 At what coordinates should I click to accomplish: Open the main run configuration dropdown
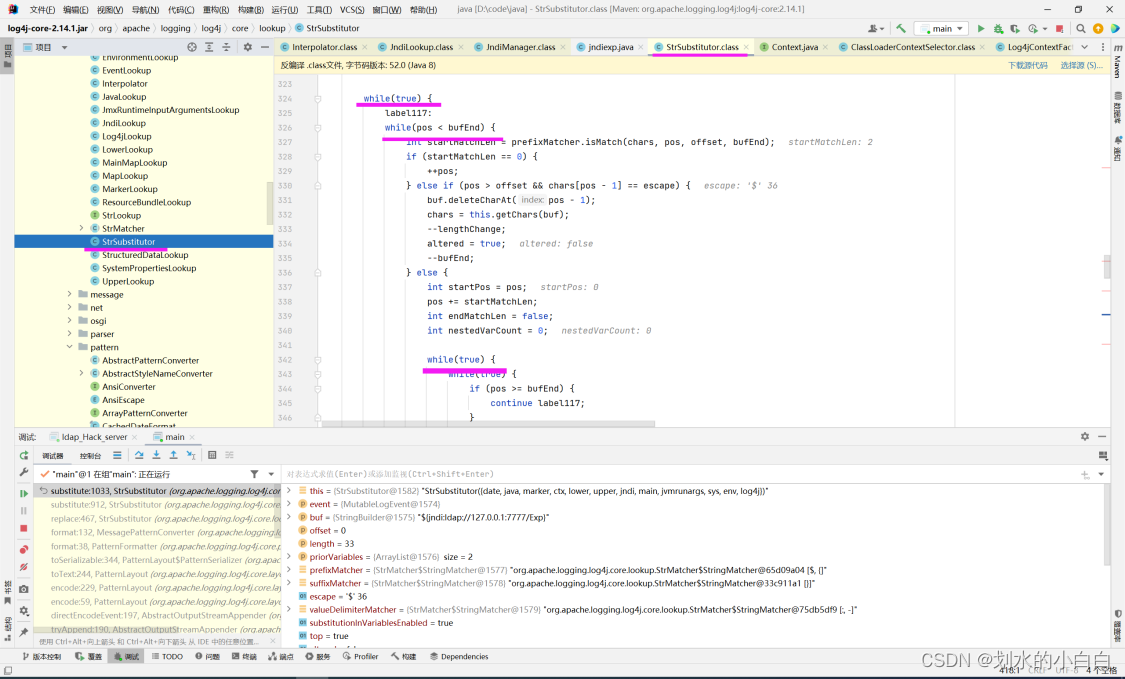941,29
